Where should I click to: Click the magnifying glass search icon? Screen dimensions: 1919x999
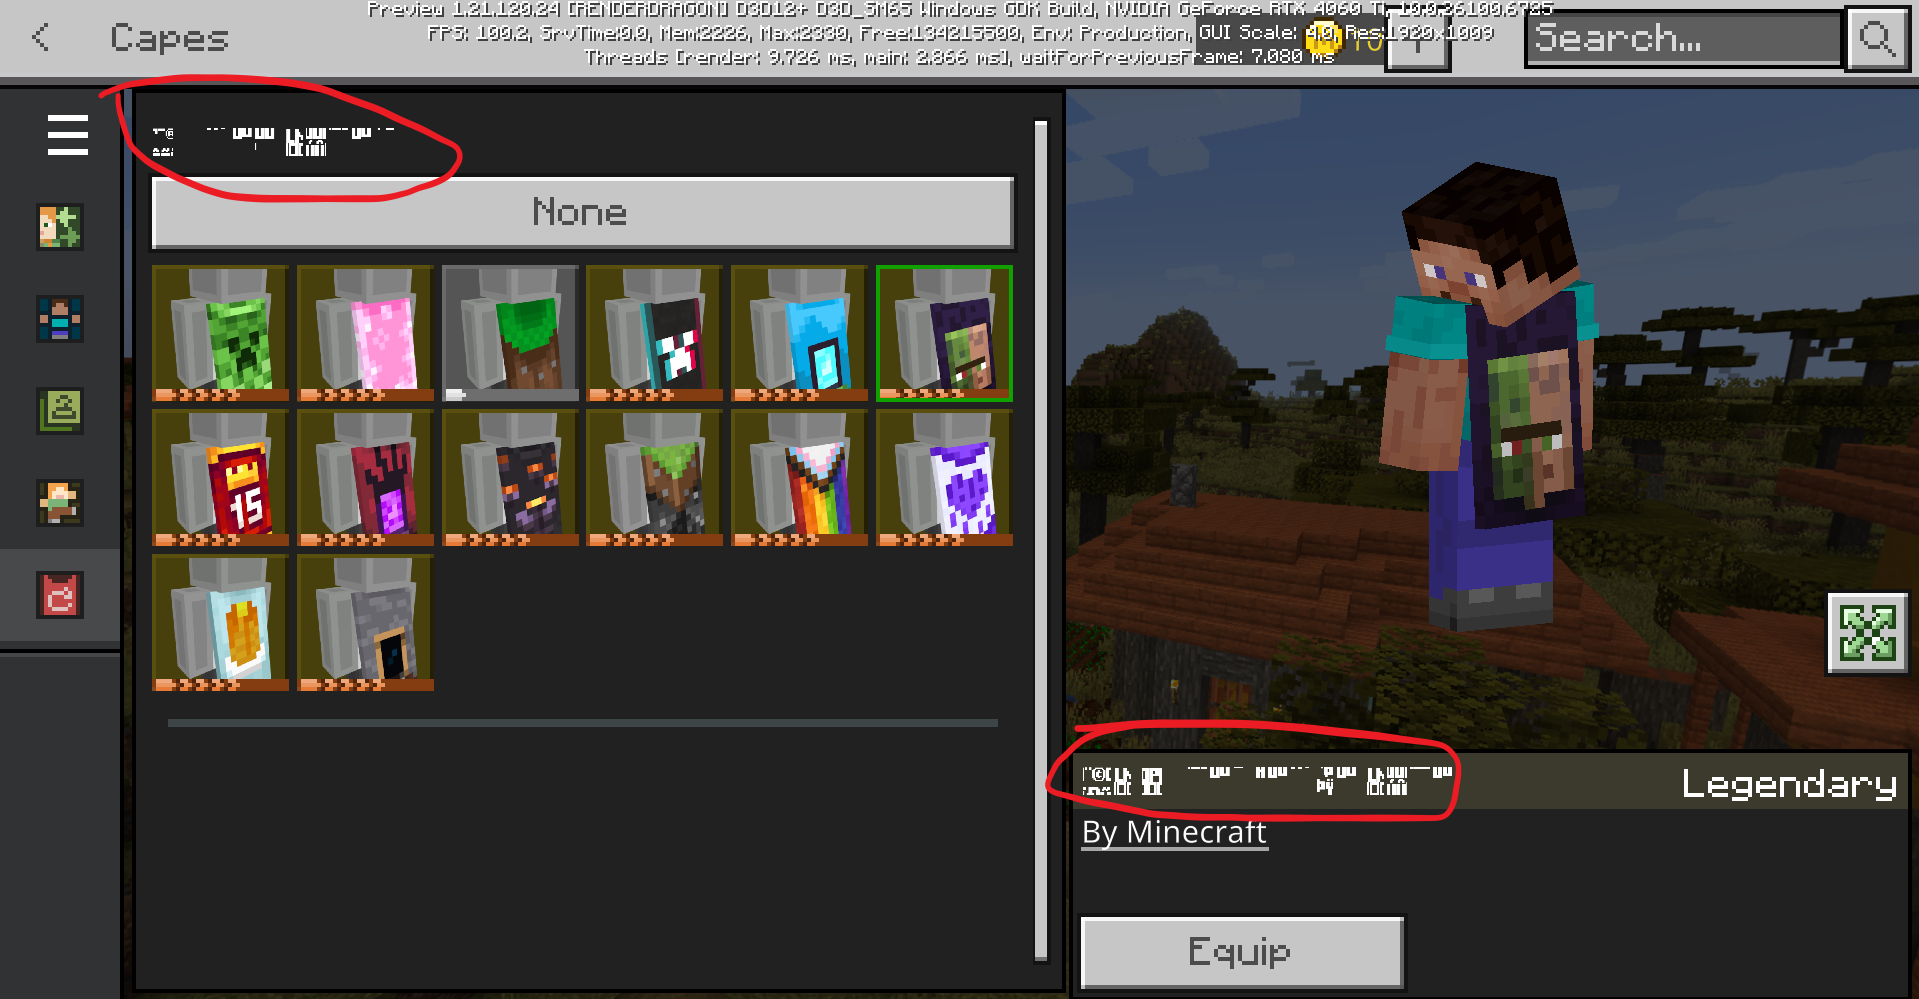coord(1877,40)
